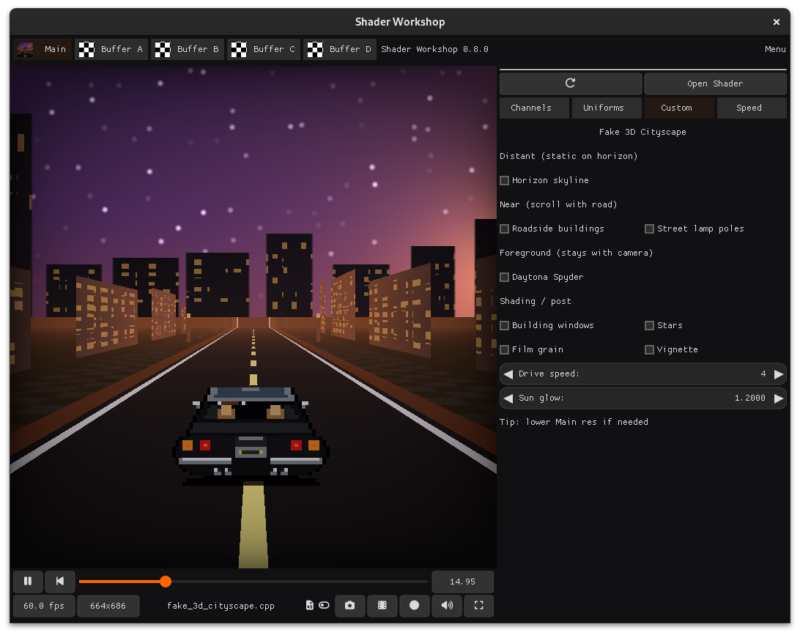Increase Drive speed with right arrow
Screen dimensions: 800x635
point(779,374)
